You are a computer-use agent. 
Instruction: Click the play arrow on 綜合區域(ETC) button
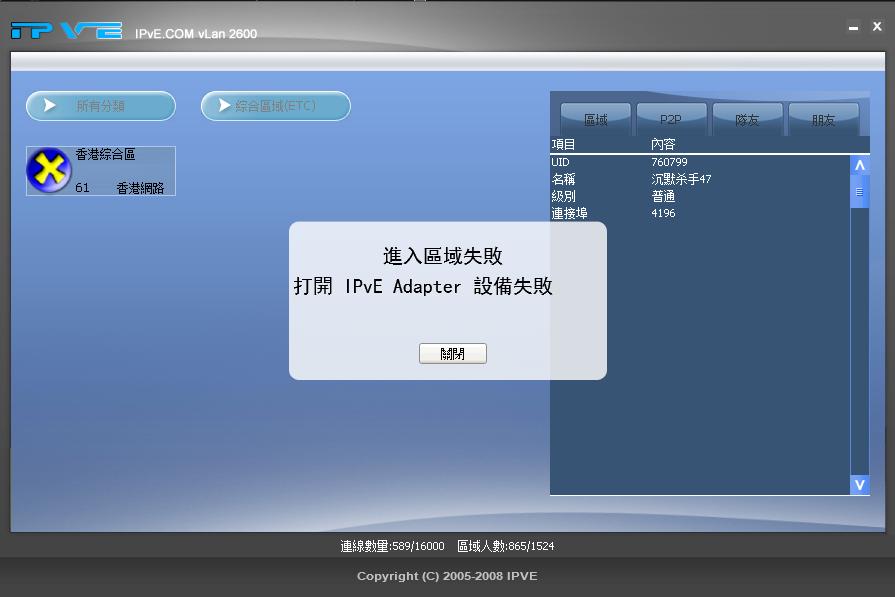tap(224, 105)
